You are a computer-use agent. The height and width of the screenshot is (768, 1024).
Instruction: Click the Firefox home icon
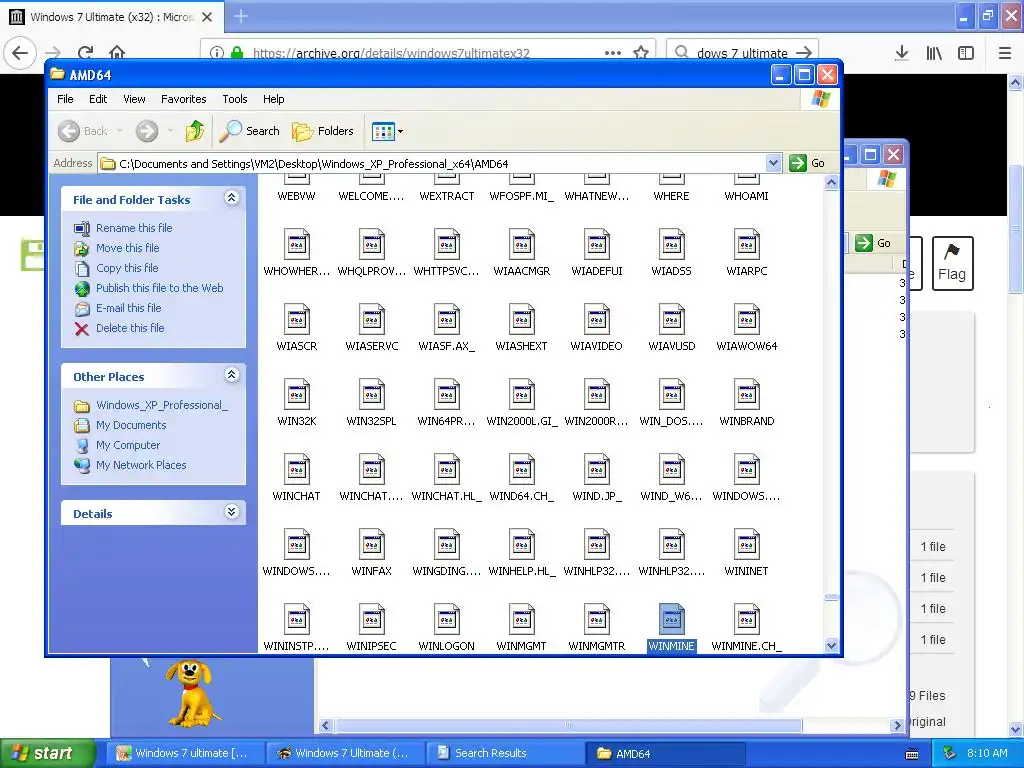click(117, 52)
